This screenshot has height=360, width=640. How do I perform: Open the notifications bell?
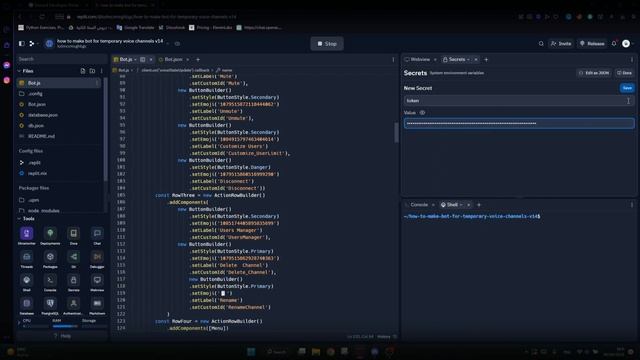click(x=613, y=43)
